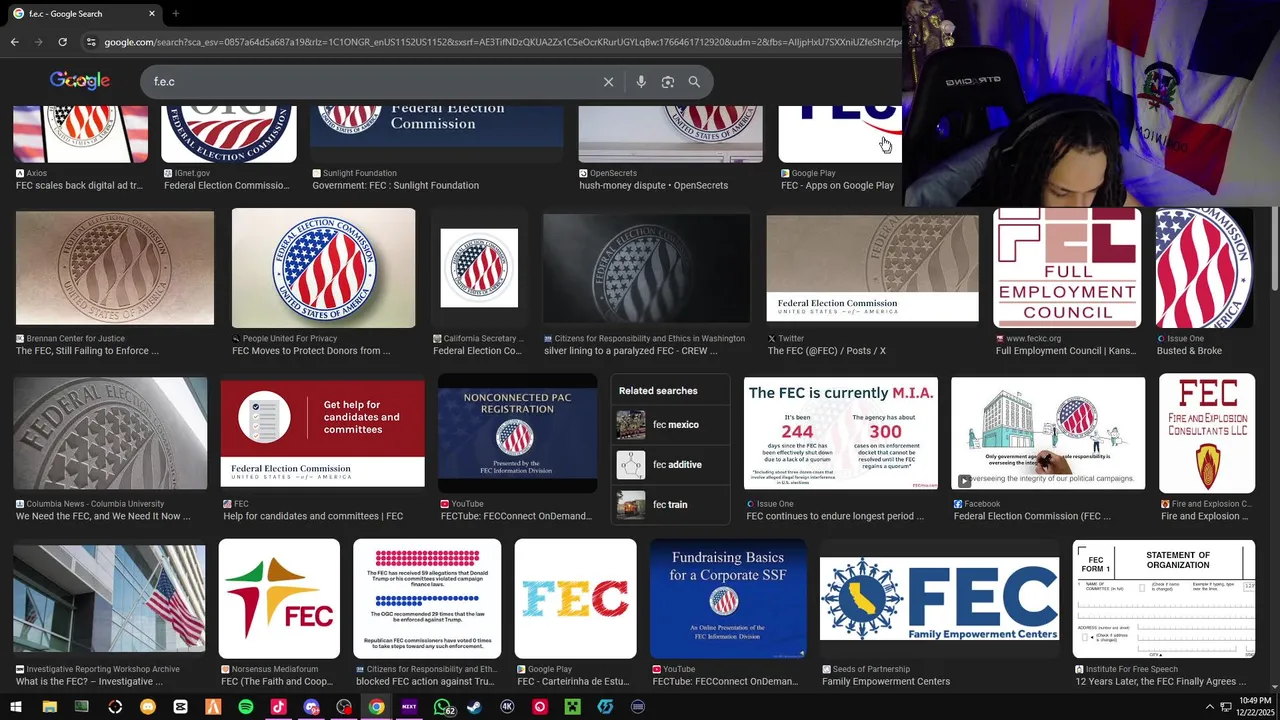Open 4K Downloader in taskbar
Screen dimensions: 1280x720
point(507,707)
